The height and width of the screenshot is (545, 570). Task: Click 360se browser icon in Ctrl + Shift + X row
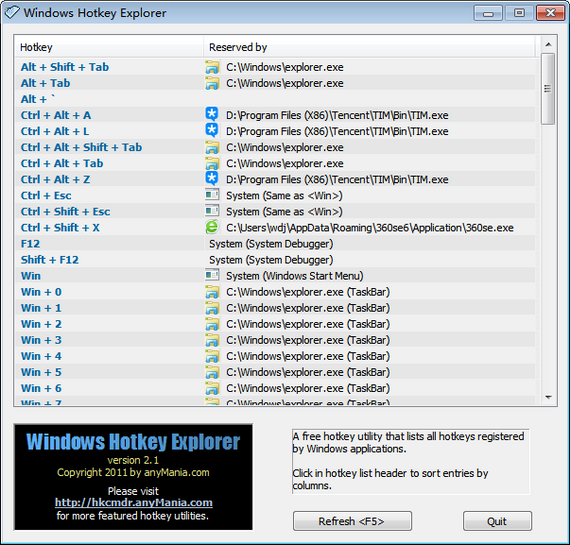(212, 227)
